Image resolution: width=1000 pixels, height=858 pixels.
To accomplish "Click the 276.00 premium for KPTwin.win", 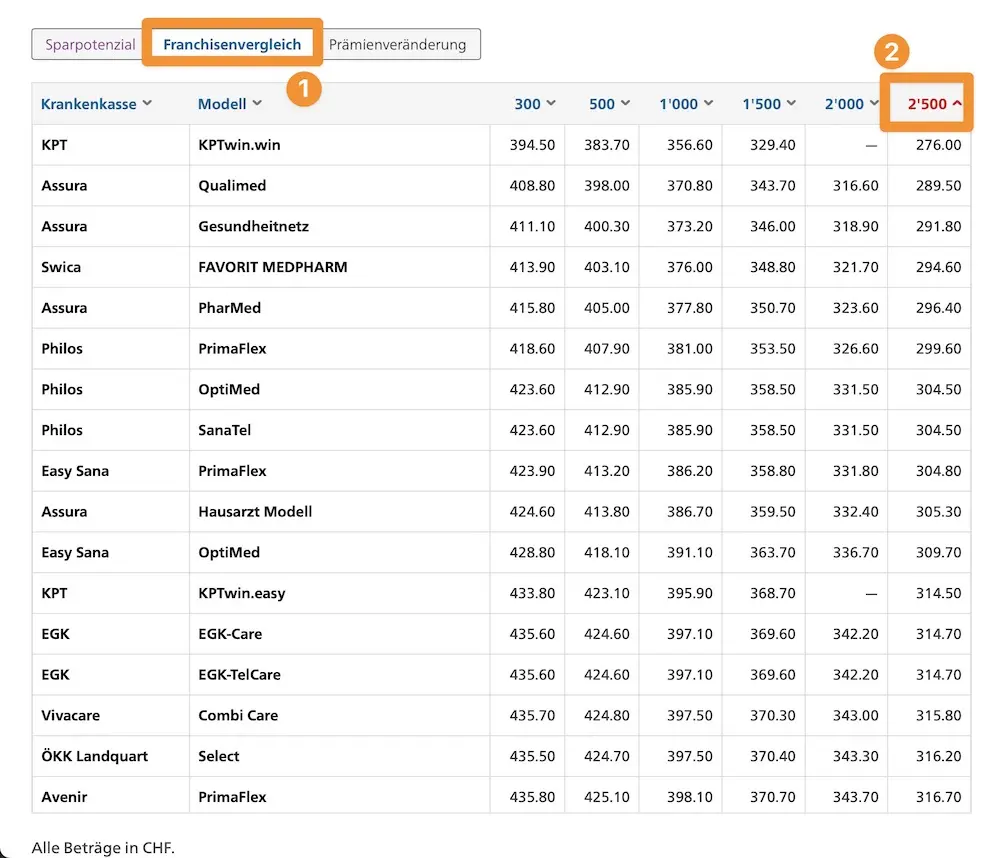I will point(938,145).
